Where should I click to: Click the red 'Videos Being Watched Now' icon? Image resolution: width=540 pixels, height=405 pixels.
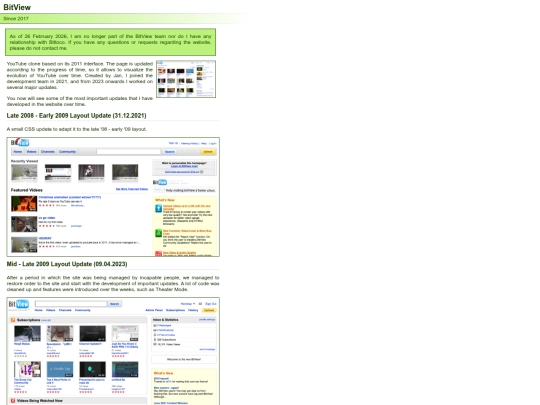(x=13, y=401)
